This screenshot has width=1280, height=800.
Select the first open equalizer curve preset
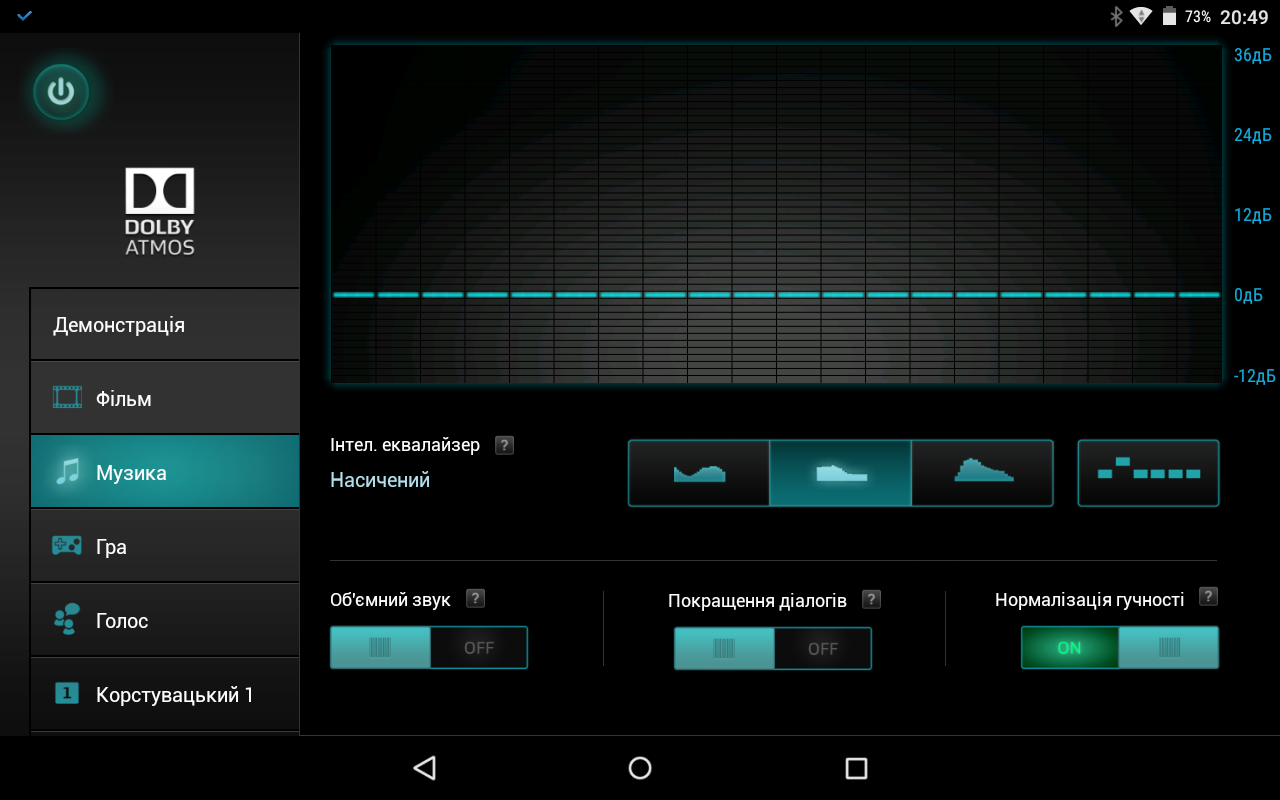click(x=699, y=473)
